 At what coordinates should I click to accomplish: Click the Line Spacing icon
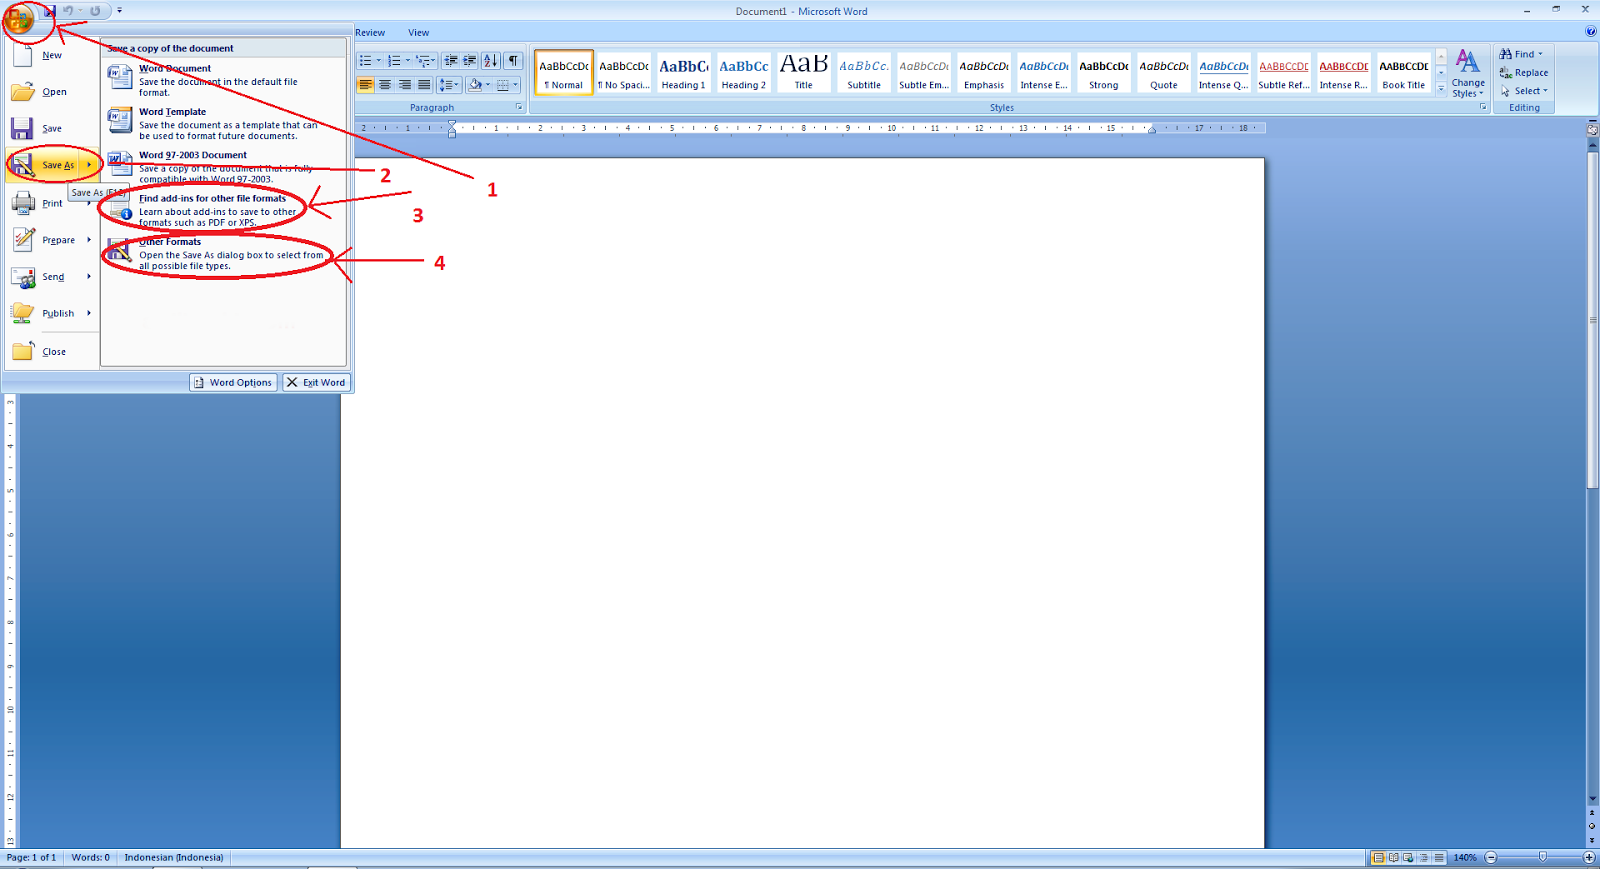(x=449, y=85)
